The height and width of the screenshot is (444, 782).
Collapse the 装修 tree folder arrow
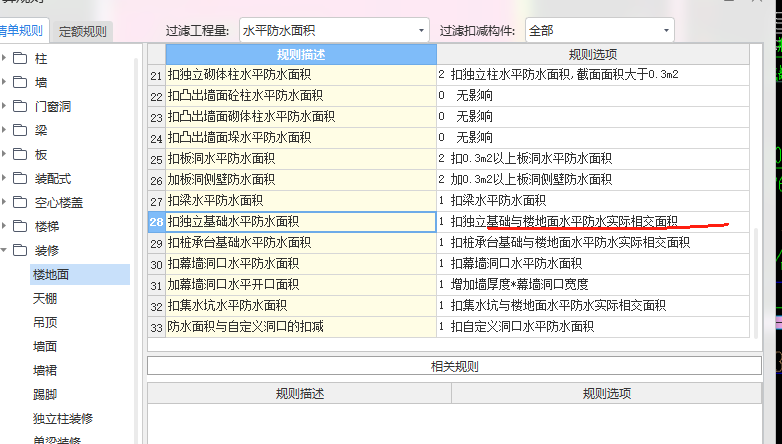[x=3, y=250]
